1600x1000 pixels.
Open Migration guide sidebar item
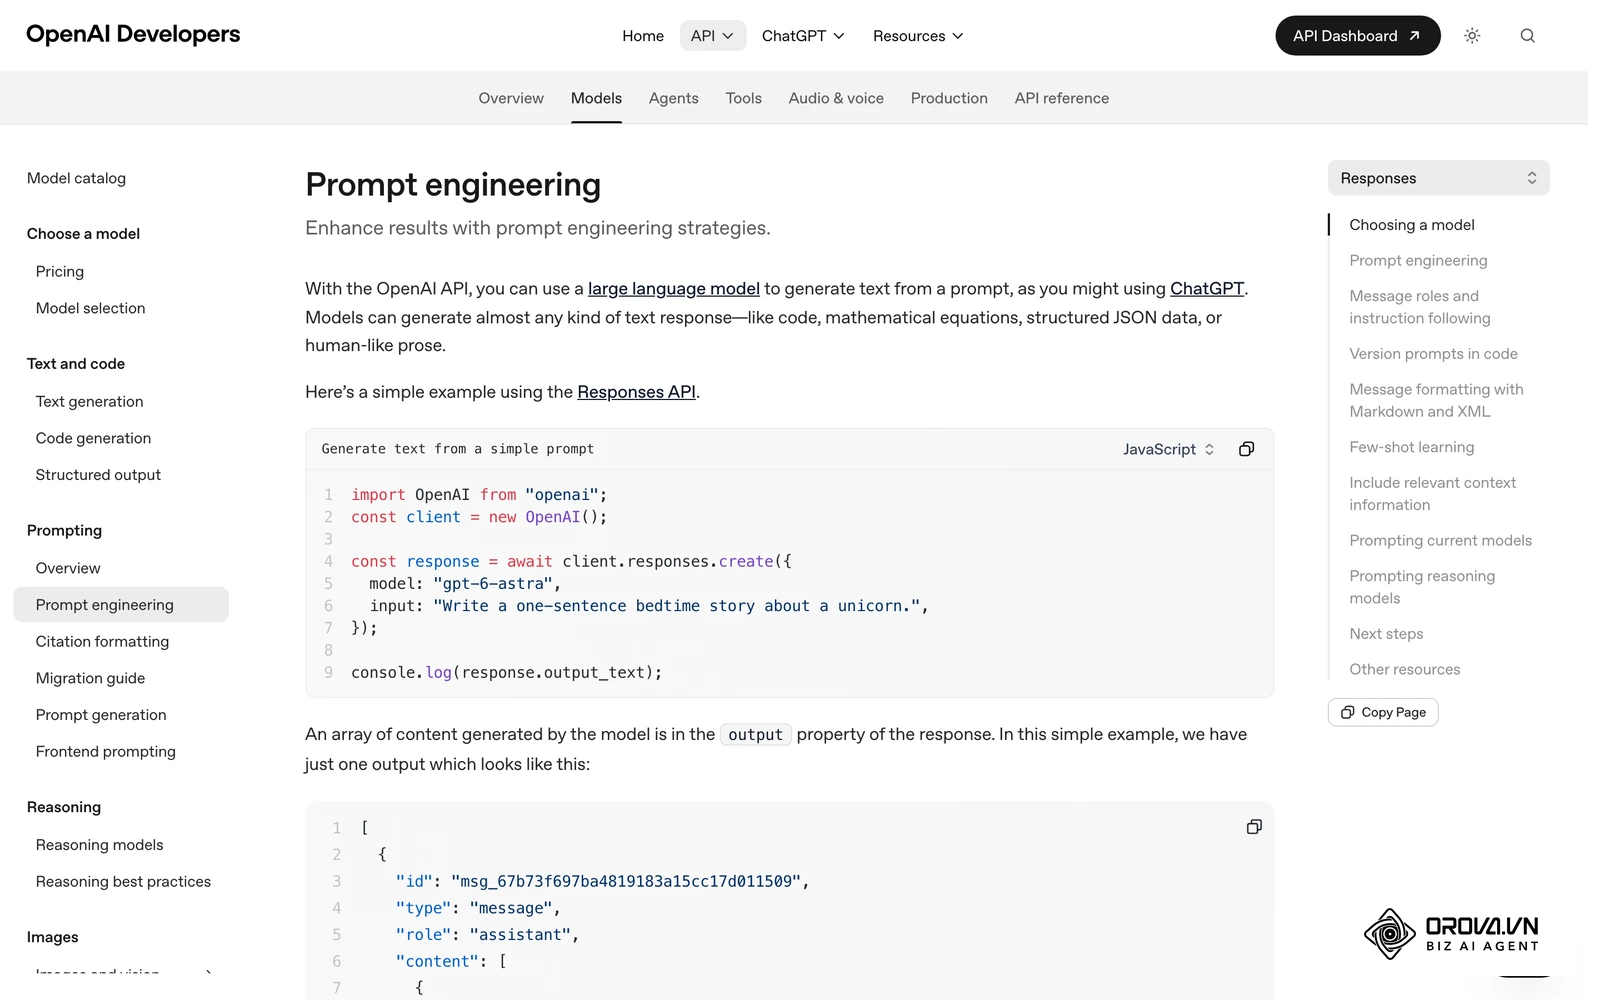coord(91,678)
